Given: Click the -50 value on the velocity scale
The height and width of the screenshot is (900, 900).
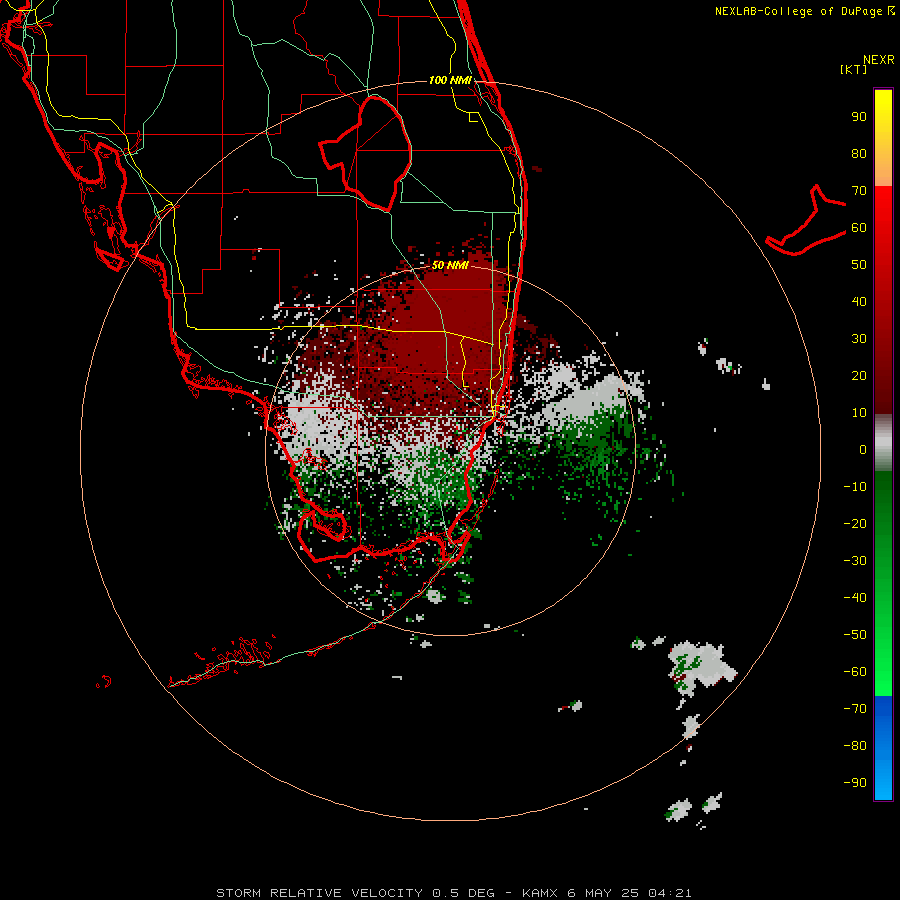Looking at the screenshot, I should click(855, 634).
